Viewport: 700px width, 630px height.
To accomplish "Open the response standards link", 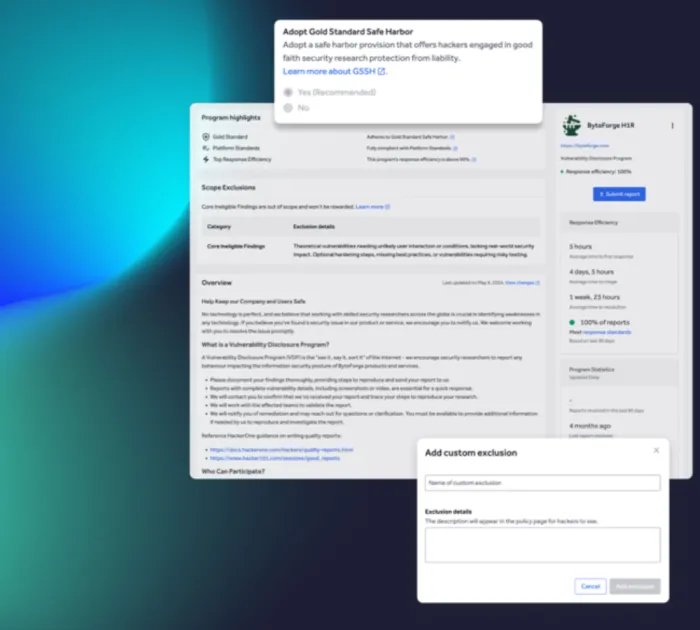I will [x=611, y=332].
